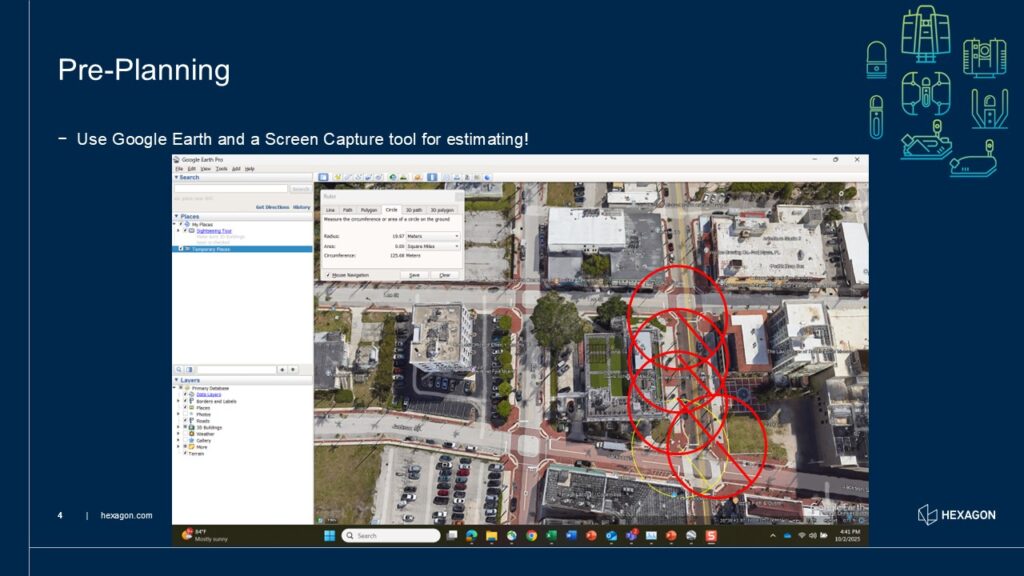Open Windows Start menu on taskbar
Screen dimensions: 1024x576
[x=329, y=536]
